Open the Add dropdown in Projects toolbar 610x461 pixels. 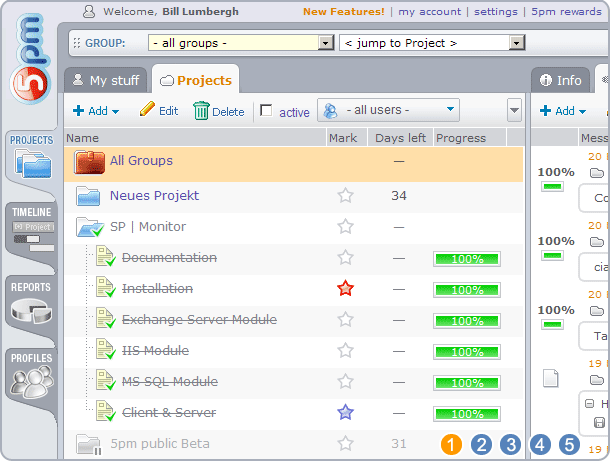(x=96, y=111)
